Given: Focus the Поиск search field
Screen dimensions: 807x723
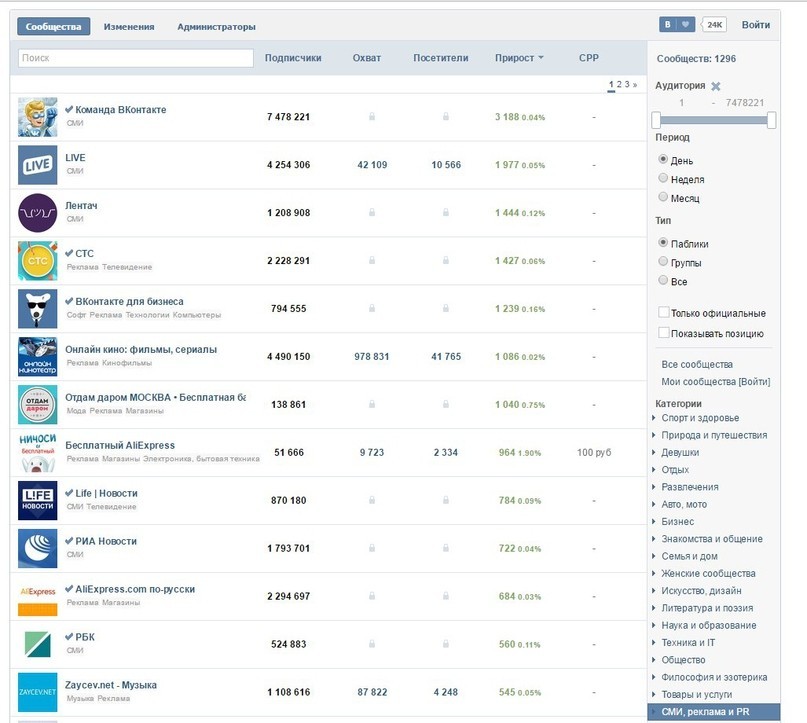Looking at the screenshot, I should [x=136, y=58].
